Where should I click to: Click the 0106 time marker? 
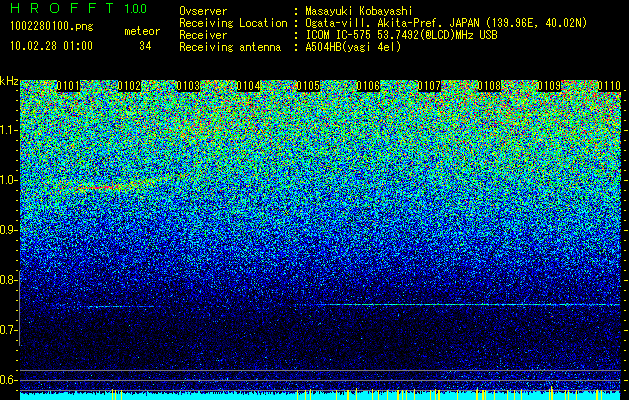pos(368,86)
